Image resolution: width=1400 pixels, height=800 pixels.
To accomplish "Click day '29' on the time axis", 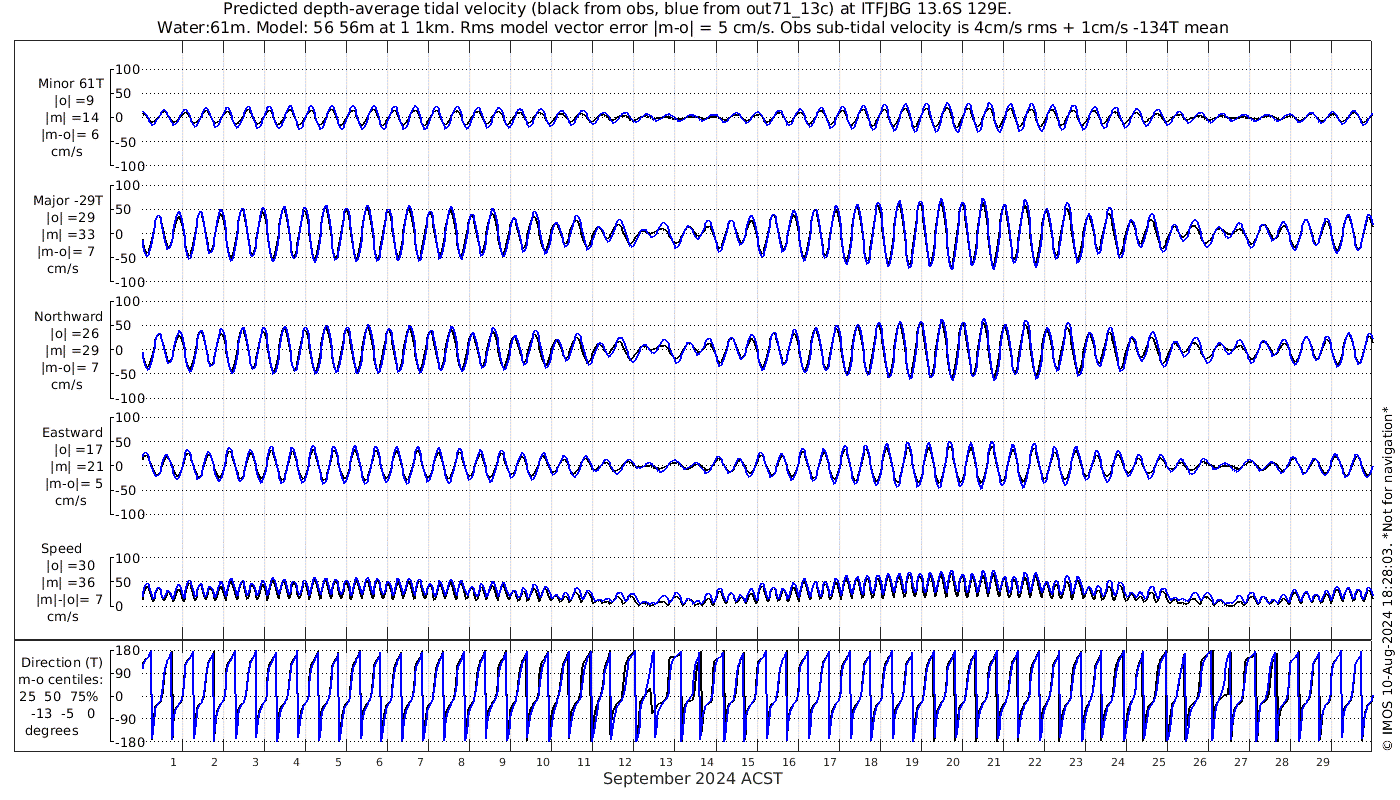I will click(x=1322, y=762).
